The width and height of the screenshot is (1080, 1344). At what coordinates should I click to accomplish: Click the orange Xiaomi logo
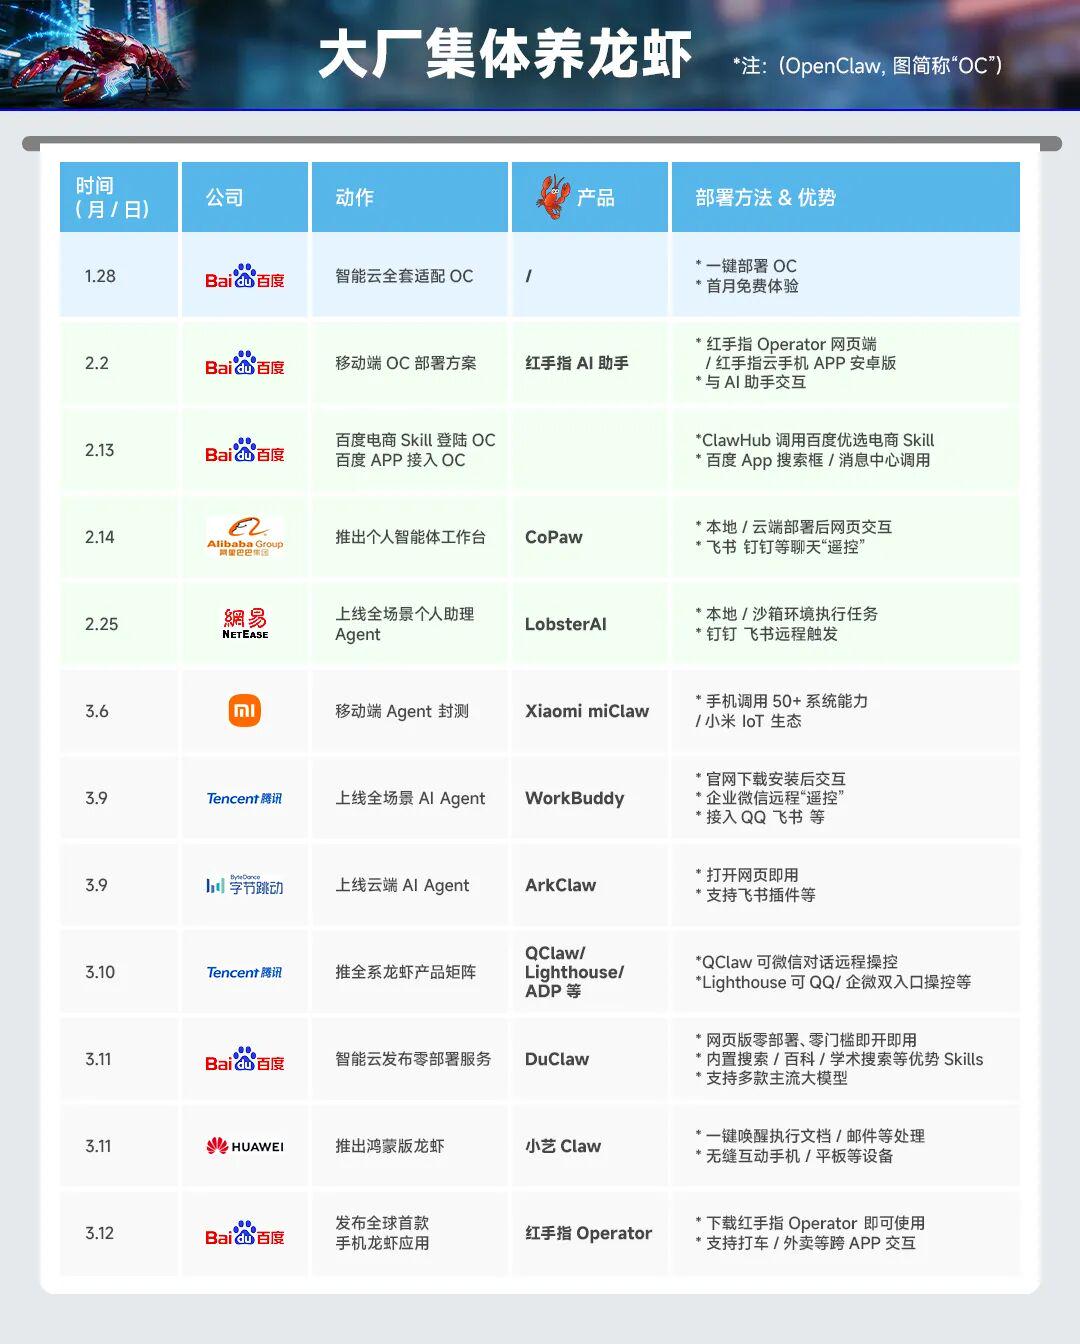coord(245,711)
